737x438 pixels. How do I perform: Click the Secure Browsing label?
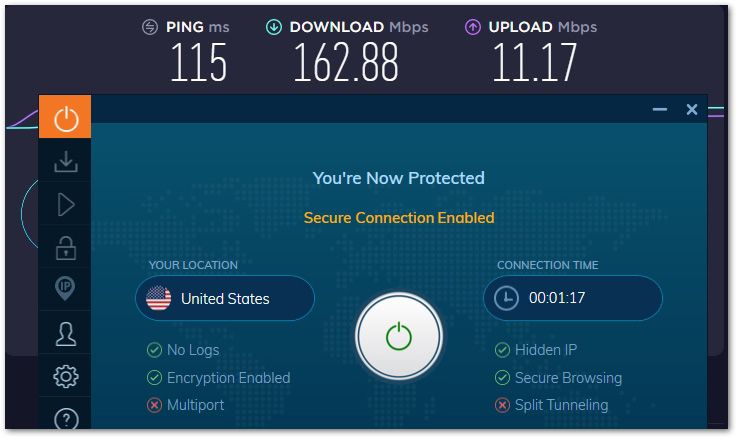(x=568, y=378)
